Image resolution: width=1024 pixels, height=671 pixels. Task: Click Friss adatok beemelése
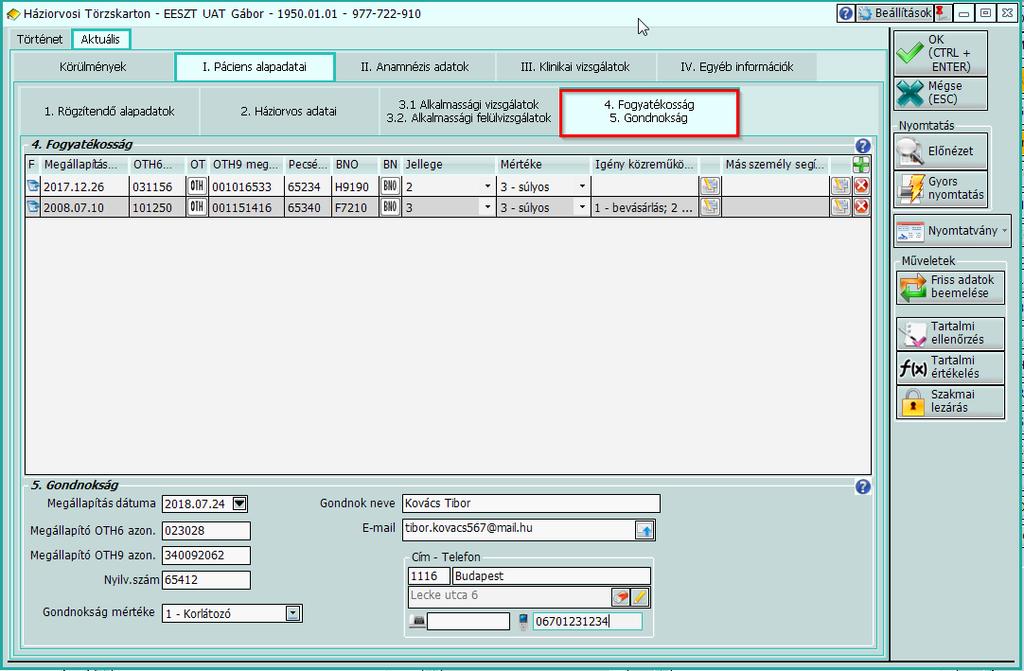coord(950,287)
